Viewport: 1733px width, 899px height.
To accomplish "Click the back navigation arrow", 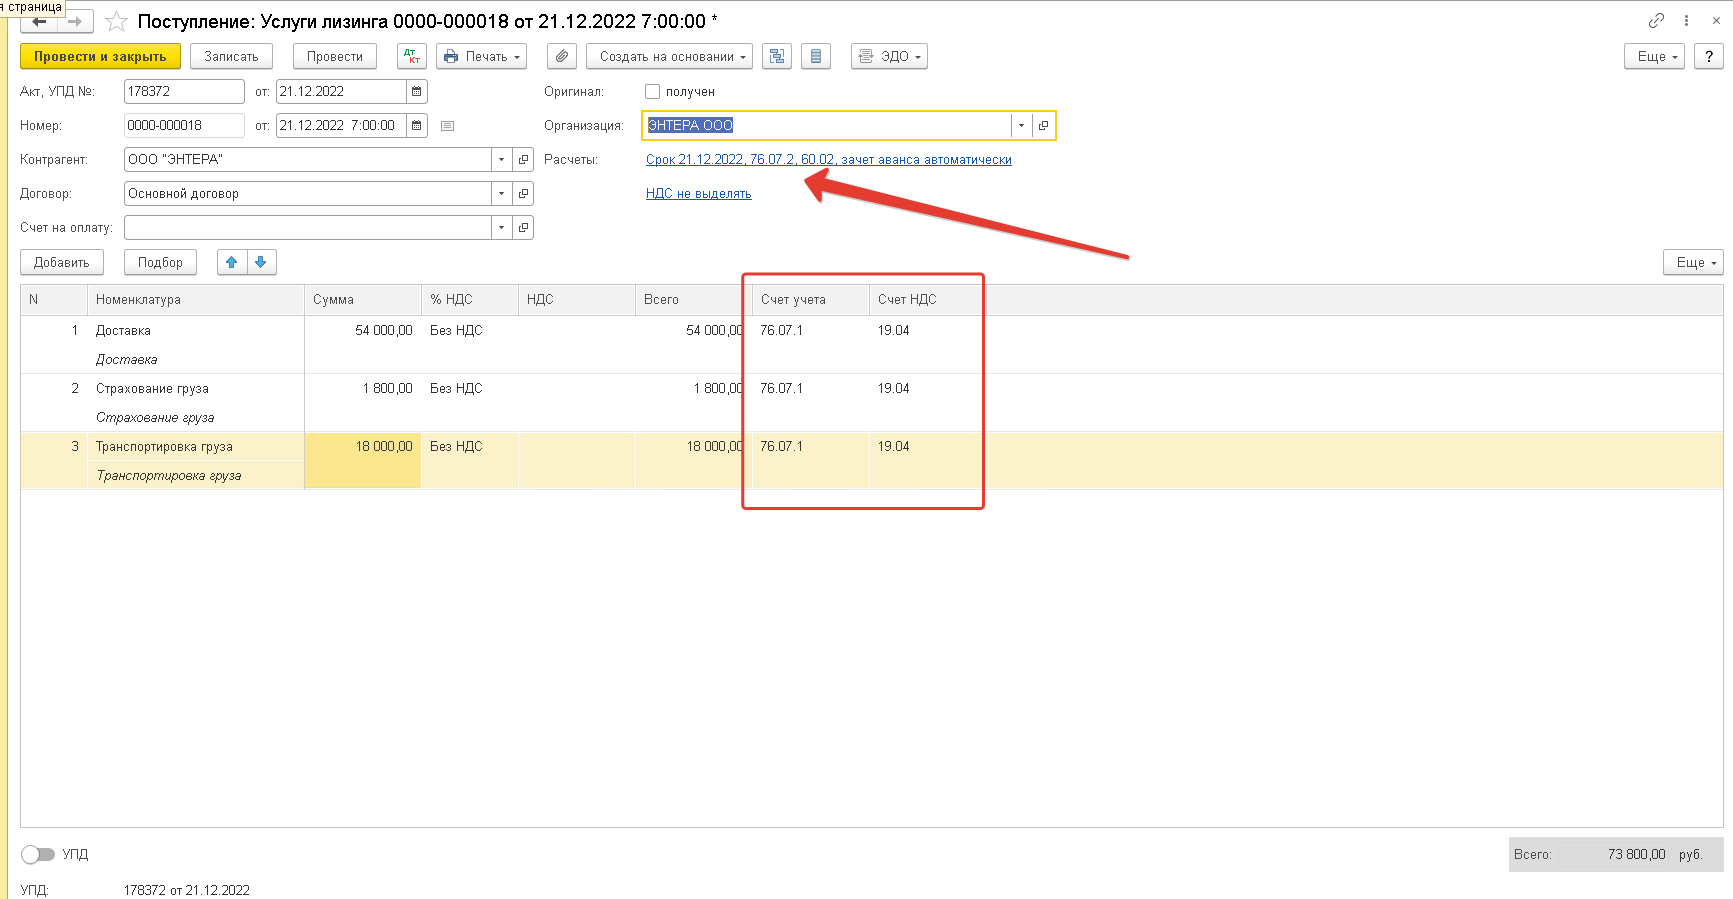I will click(x=40, y=21).
